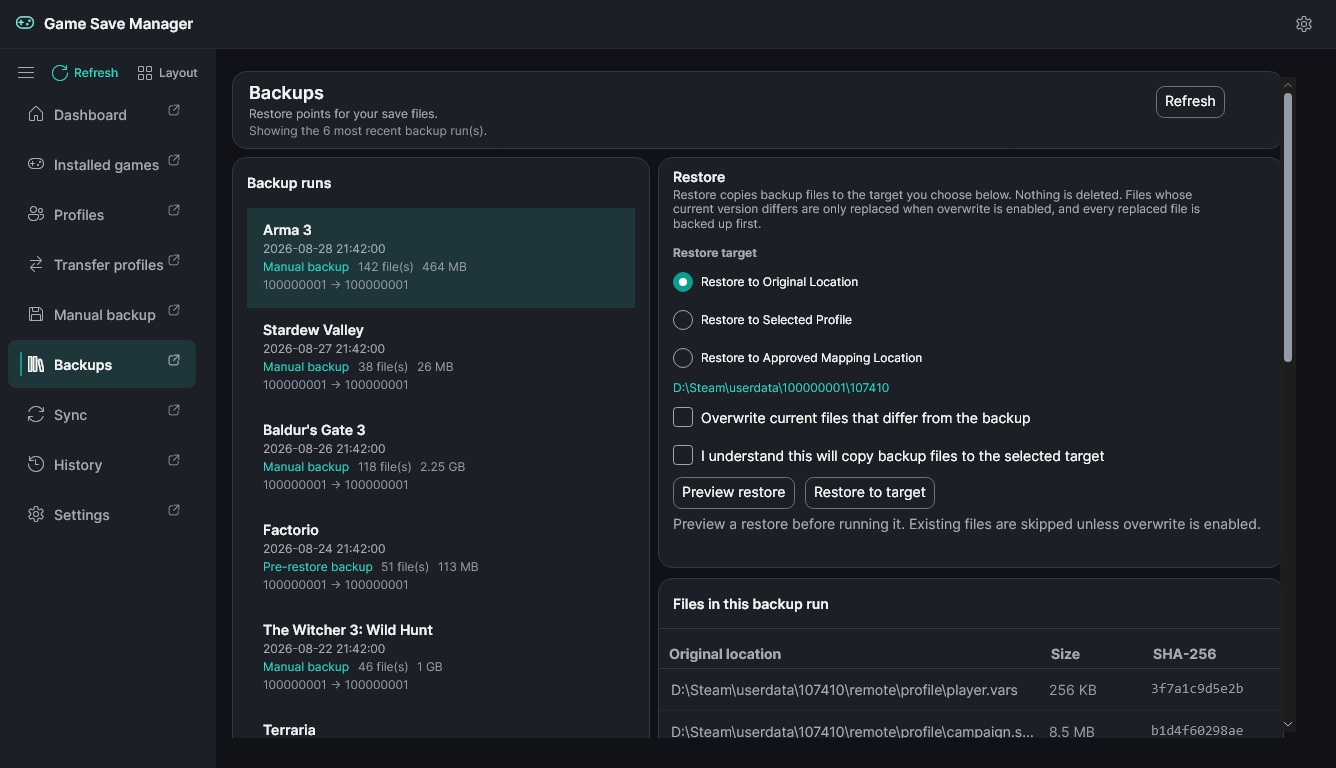1336x768 pixels.
Task: Choose Restore to Selected Profile option
Action: [683, 320]
